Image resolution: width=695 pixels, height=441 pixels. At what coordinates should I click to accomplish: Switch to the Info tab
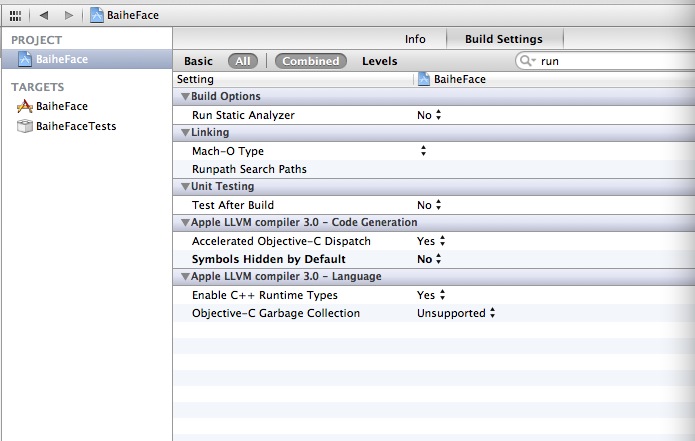(415, 39)
